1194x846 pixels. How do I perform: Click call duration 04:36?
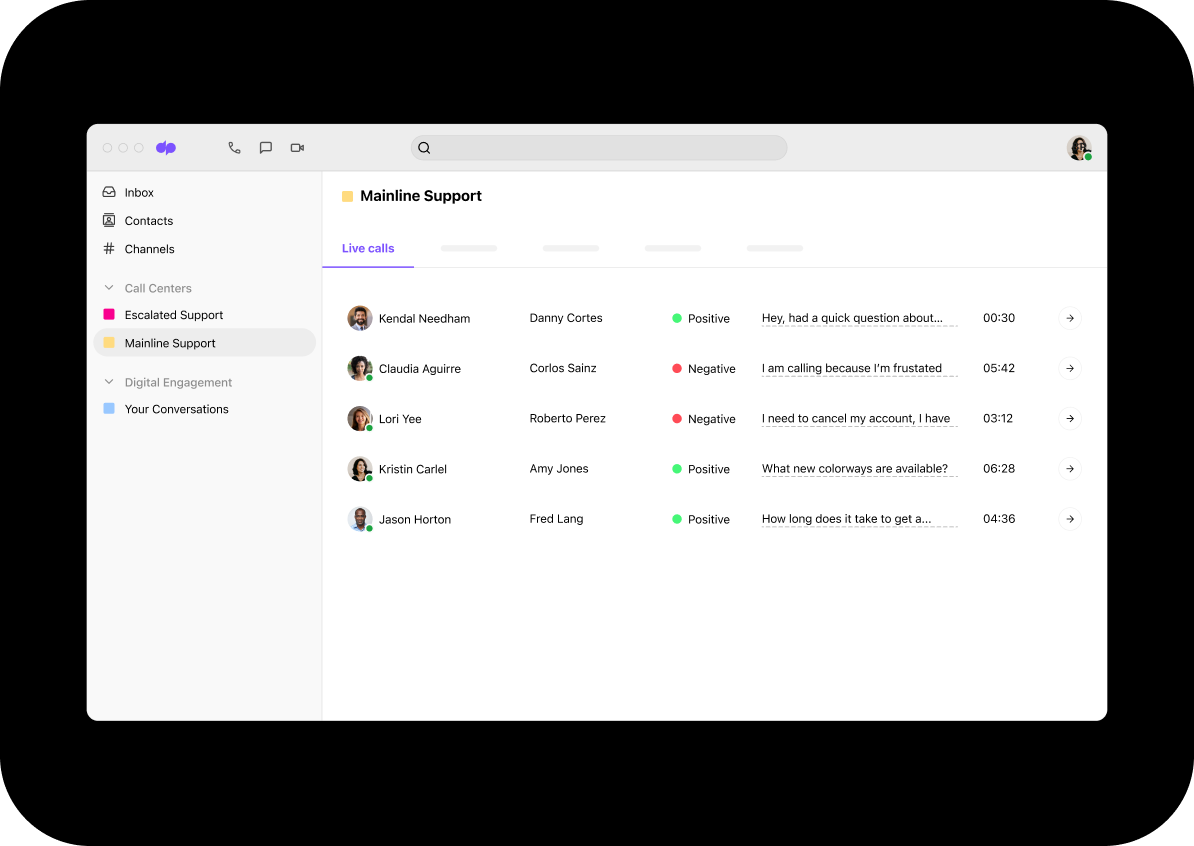pyautogui.click(x=998, y=519)
